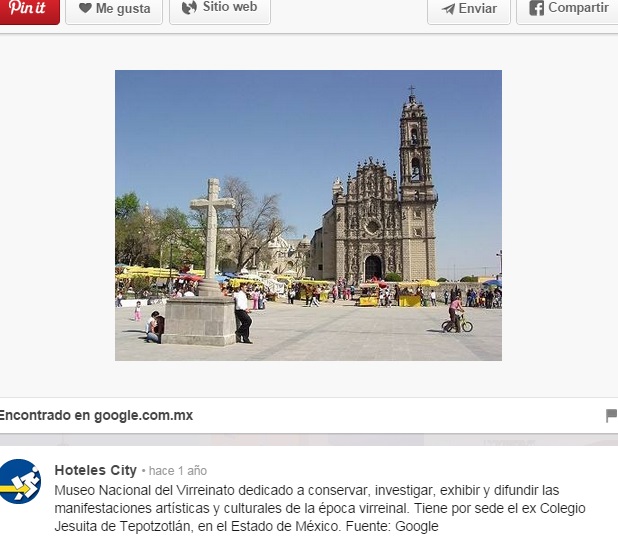Click the red Pin it button
Image resolution: width=618 pixels, height=543 pixels.
click(x=28, y=9)
